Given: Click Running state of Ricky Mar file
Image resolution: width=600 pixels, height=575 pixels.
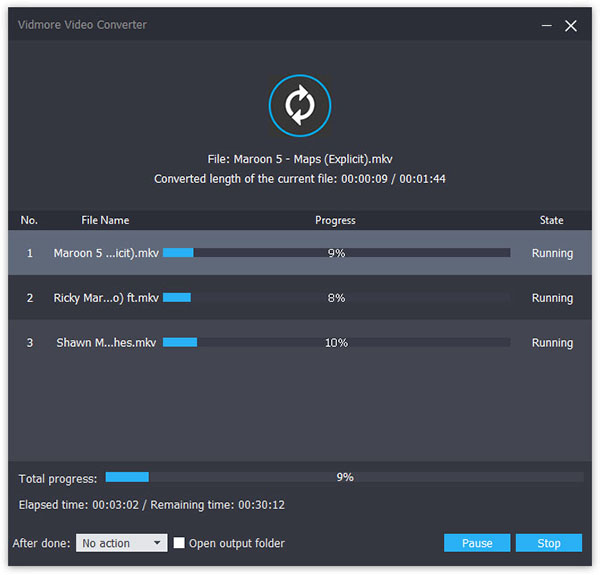Looking at the screenshot, I should point(552,298).
